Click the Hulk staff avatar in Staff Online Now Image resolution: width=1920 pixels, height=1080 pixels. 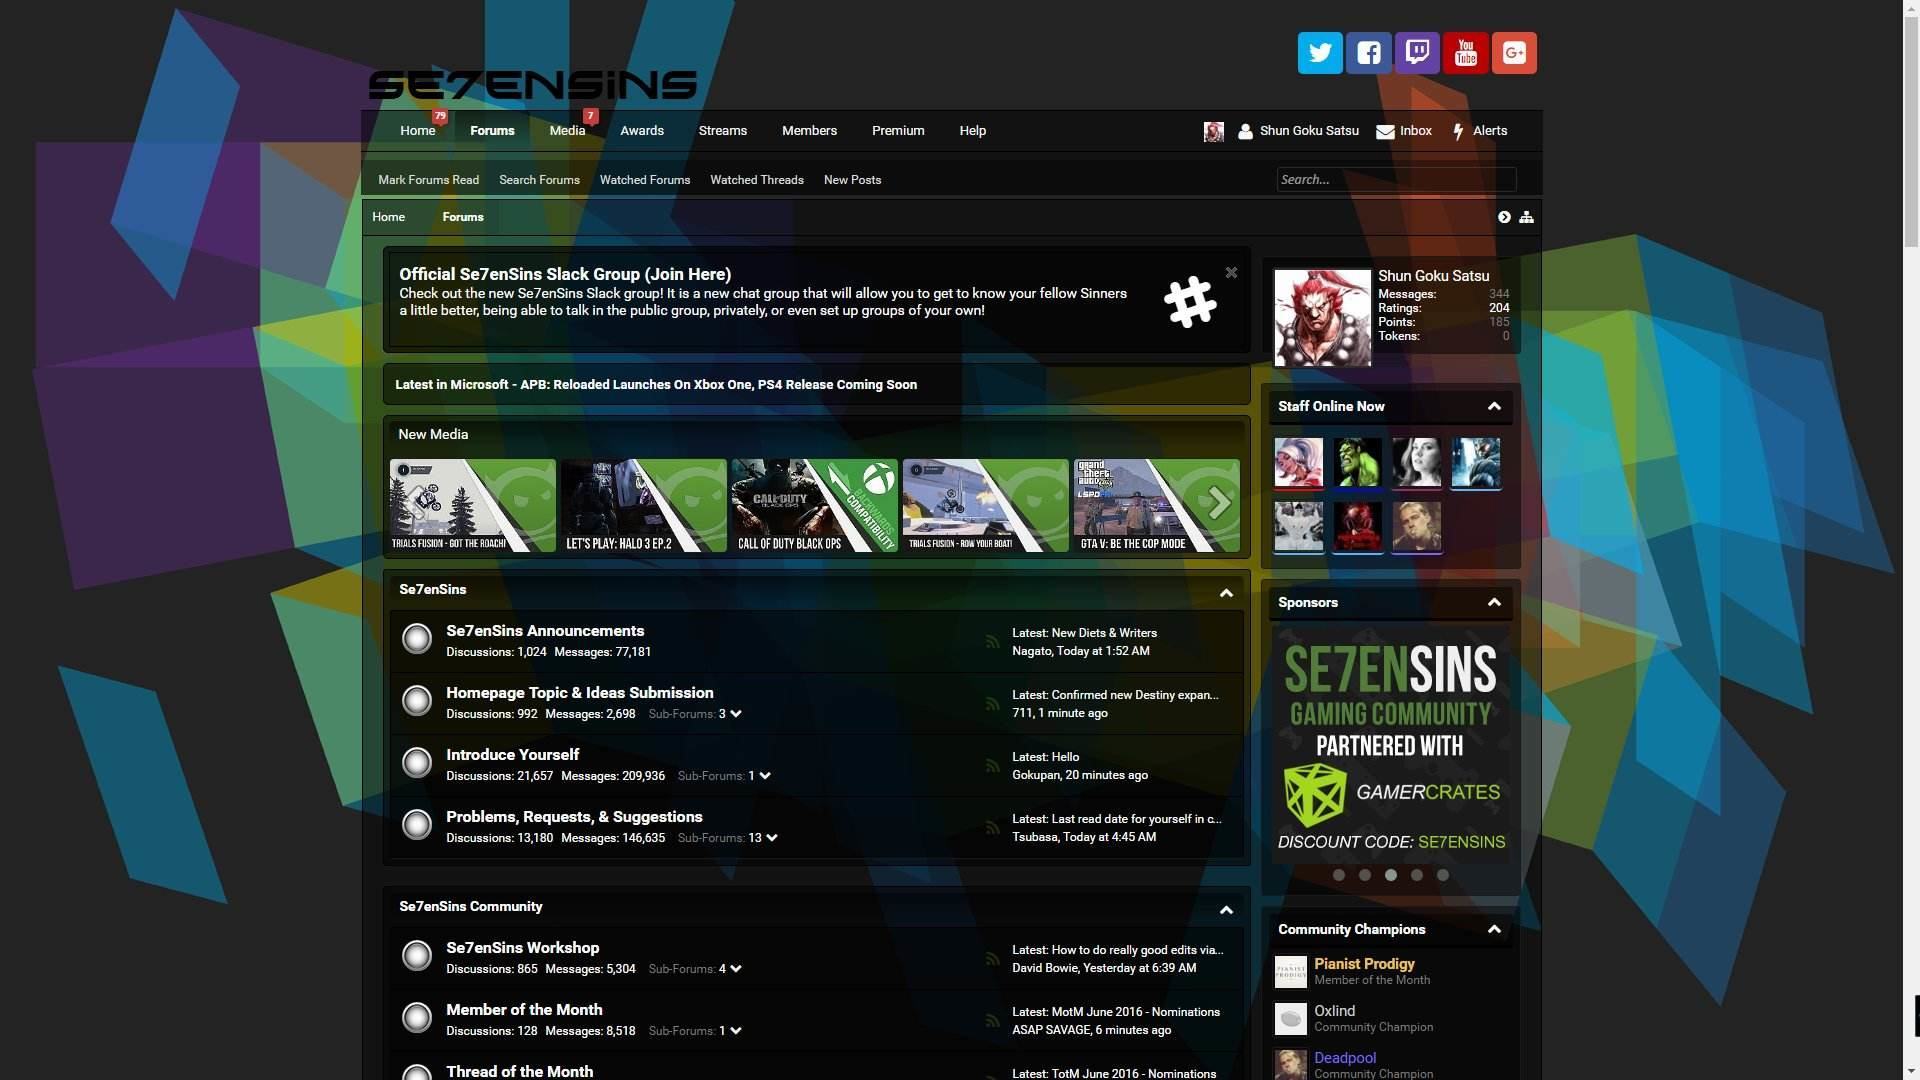pos(1358,463)
